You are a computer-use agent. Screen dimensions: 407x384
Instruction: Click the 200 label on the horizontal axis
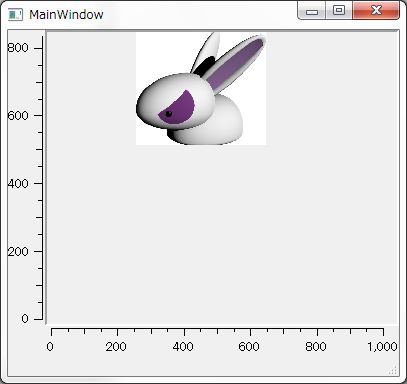coord(116,347)
